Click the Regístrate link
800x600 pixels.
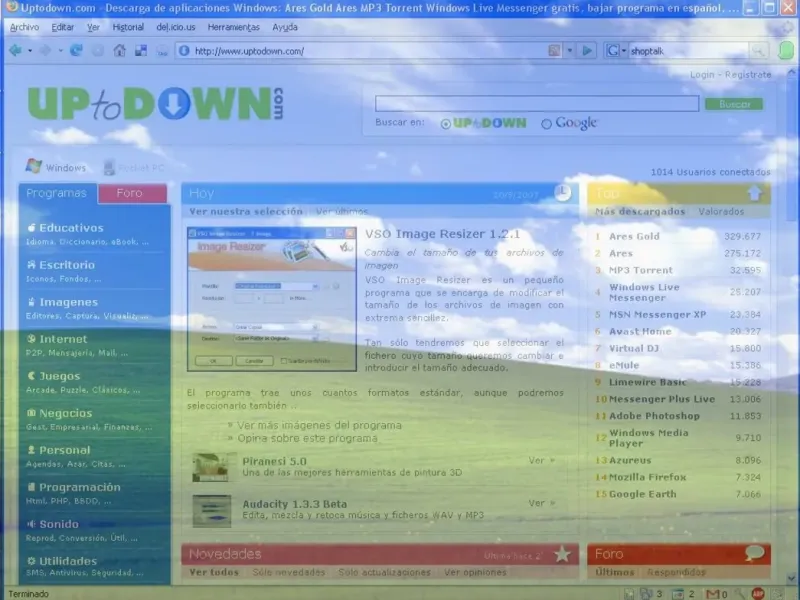748,75
